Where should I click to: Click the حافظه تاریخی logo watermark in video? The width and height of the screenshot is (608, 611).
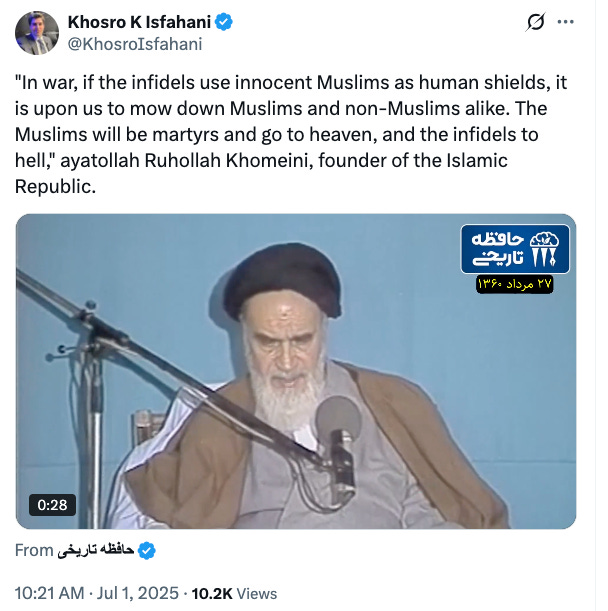coord(515,249)
